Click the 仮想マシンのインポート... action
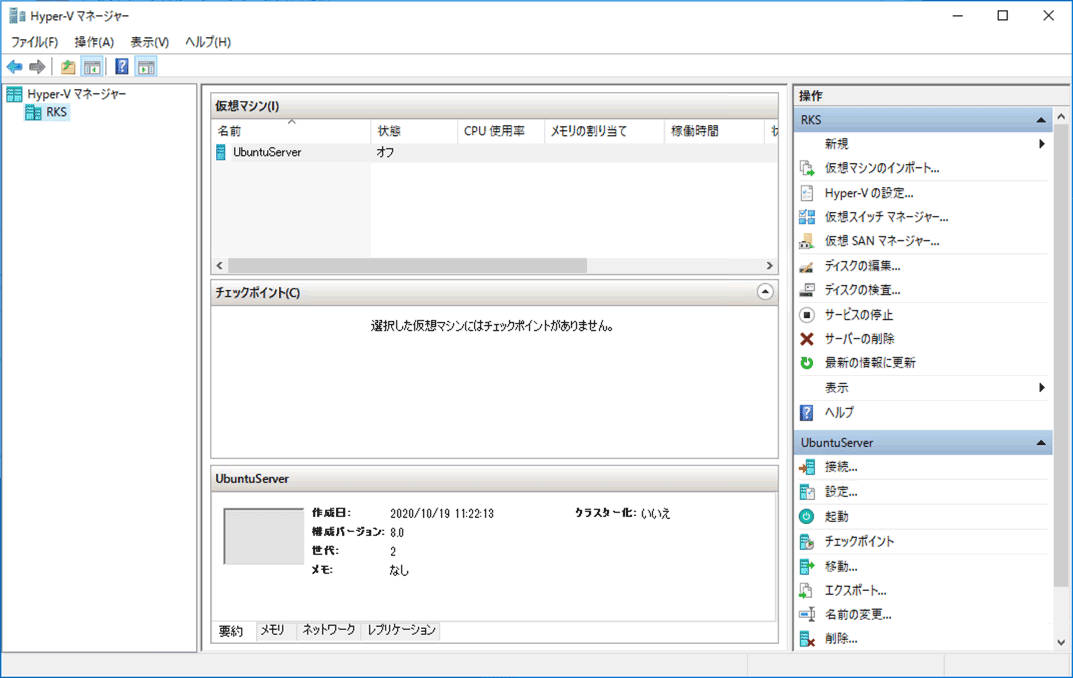The image size is (1073, 678). pos(881,168)
